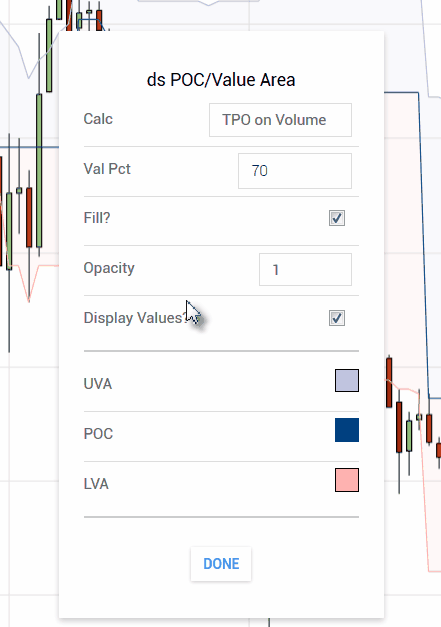The width and height of the screenshot is (441, 627).
Task: Open the LVA pink color swatch
Action: (x=347, y=480)
